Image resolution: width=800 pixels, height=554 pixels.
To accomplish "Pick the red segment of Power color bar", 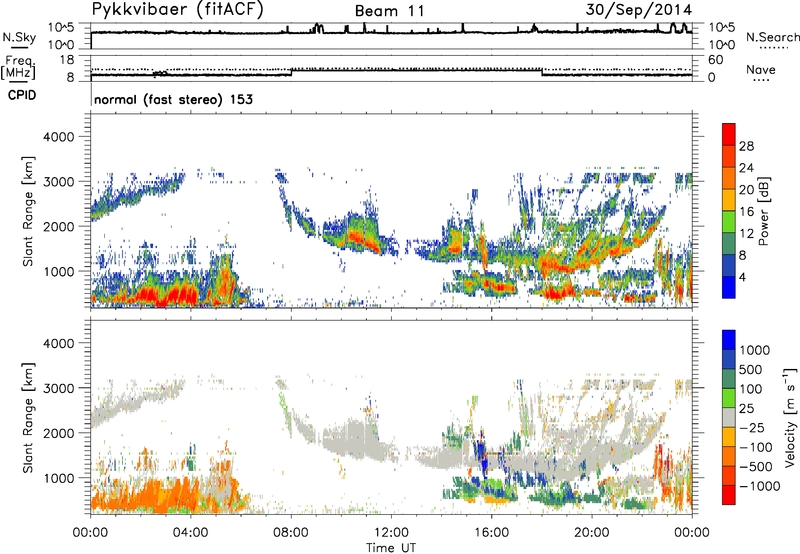I will (729, 135).
